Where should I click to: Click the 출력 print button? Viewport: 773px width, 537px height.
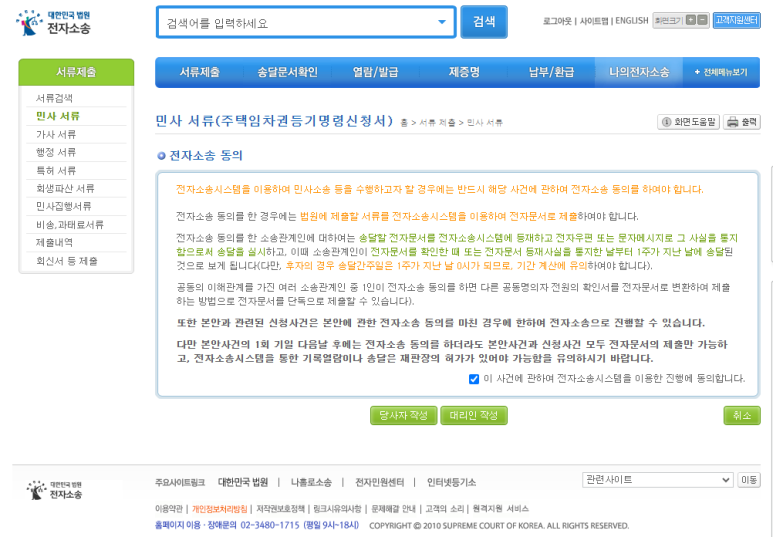(741, 122)
